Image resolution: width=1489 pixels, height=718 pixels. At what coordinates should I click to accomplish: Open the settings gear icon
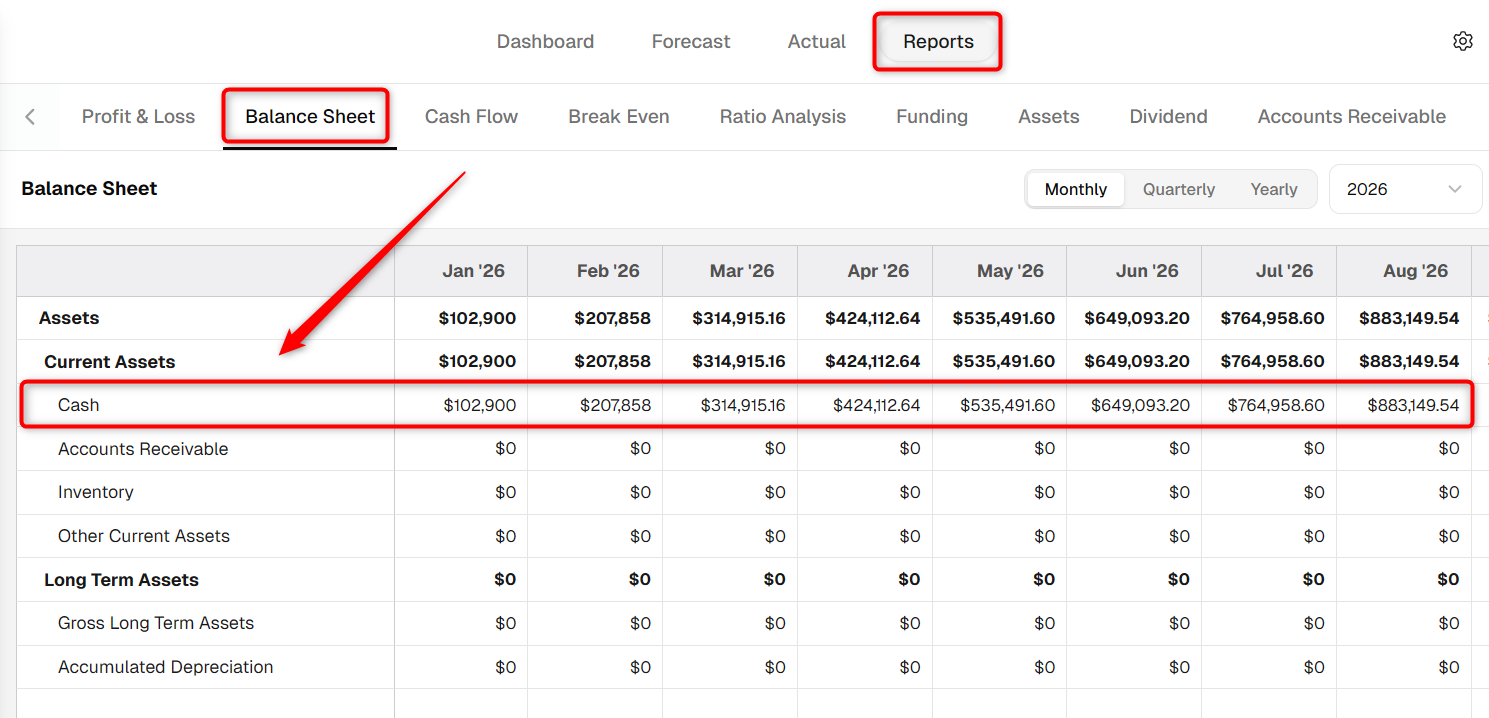(1463, 41)
